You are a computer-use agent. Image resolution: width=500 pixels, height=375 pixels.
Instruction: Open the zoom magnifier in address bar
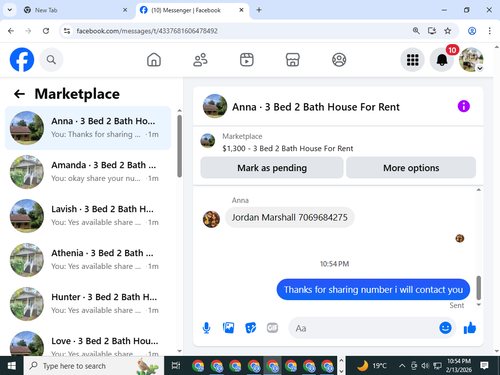[x=416, y=31]
